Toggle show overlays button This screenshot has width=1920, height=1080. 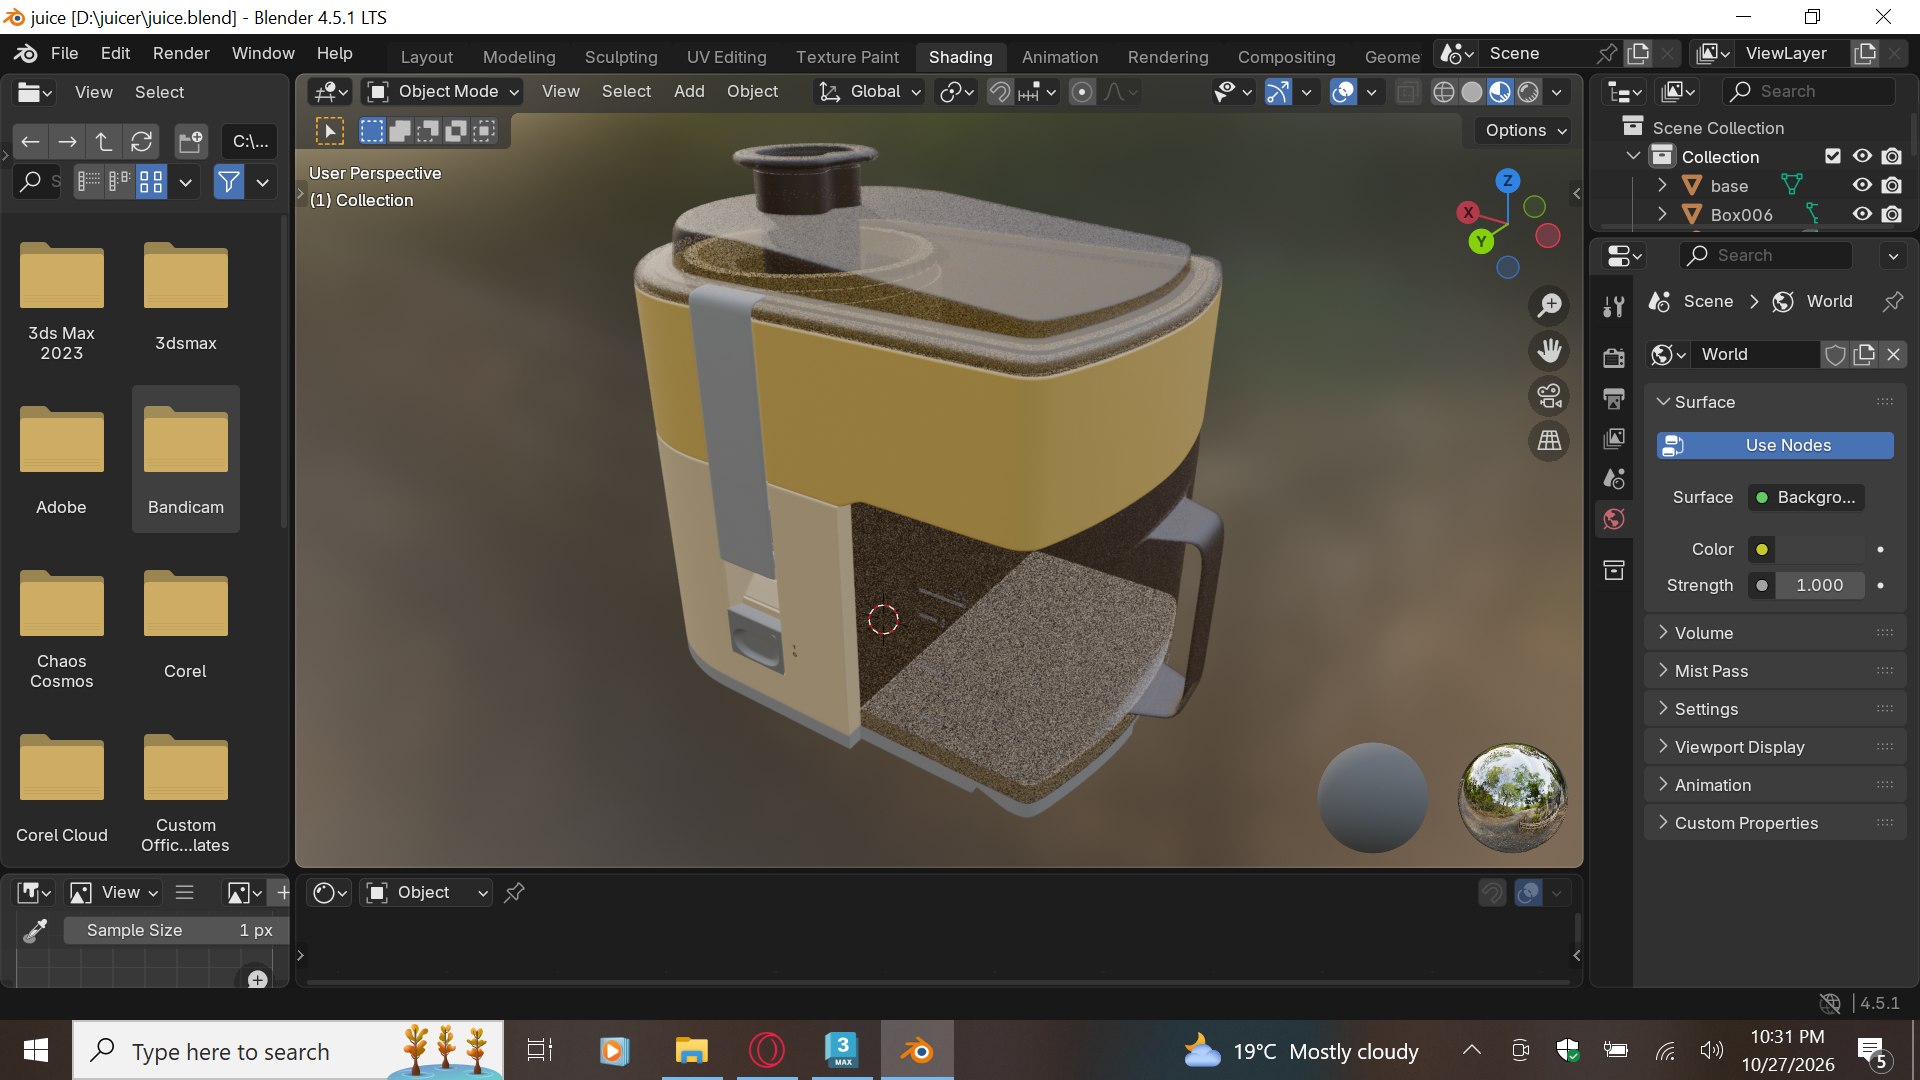[1343, 92]
